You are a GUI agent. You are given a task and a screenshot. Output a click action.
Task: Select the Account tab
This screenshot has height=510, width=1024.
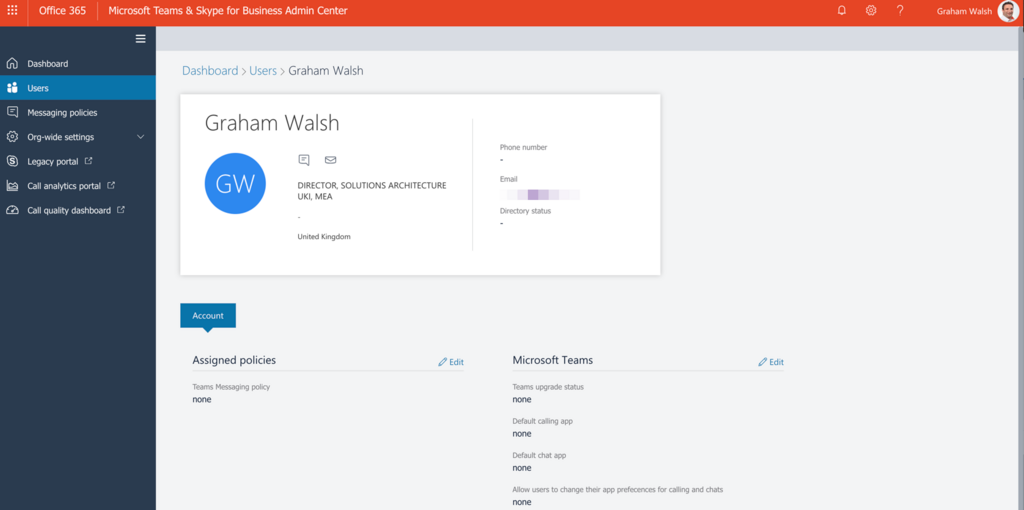pos(208,315)
